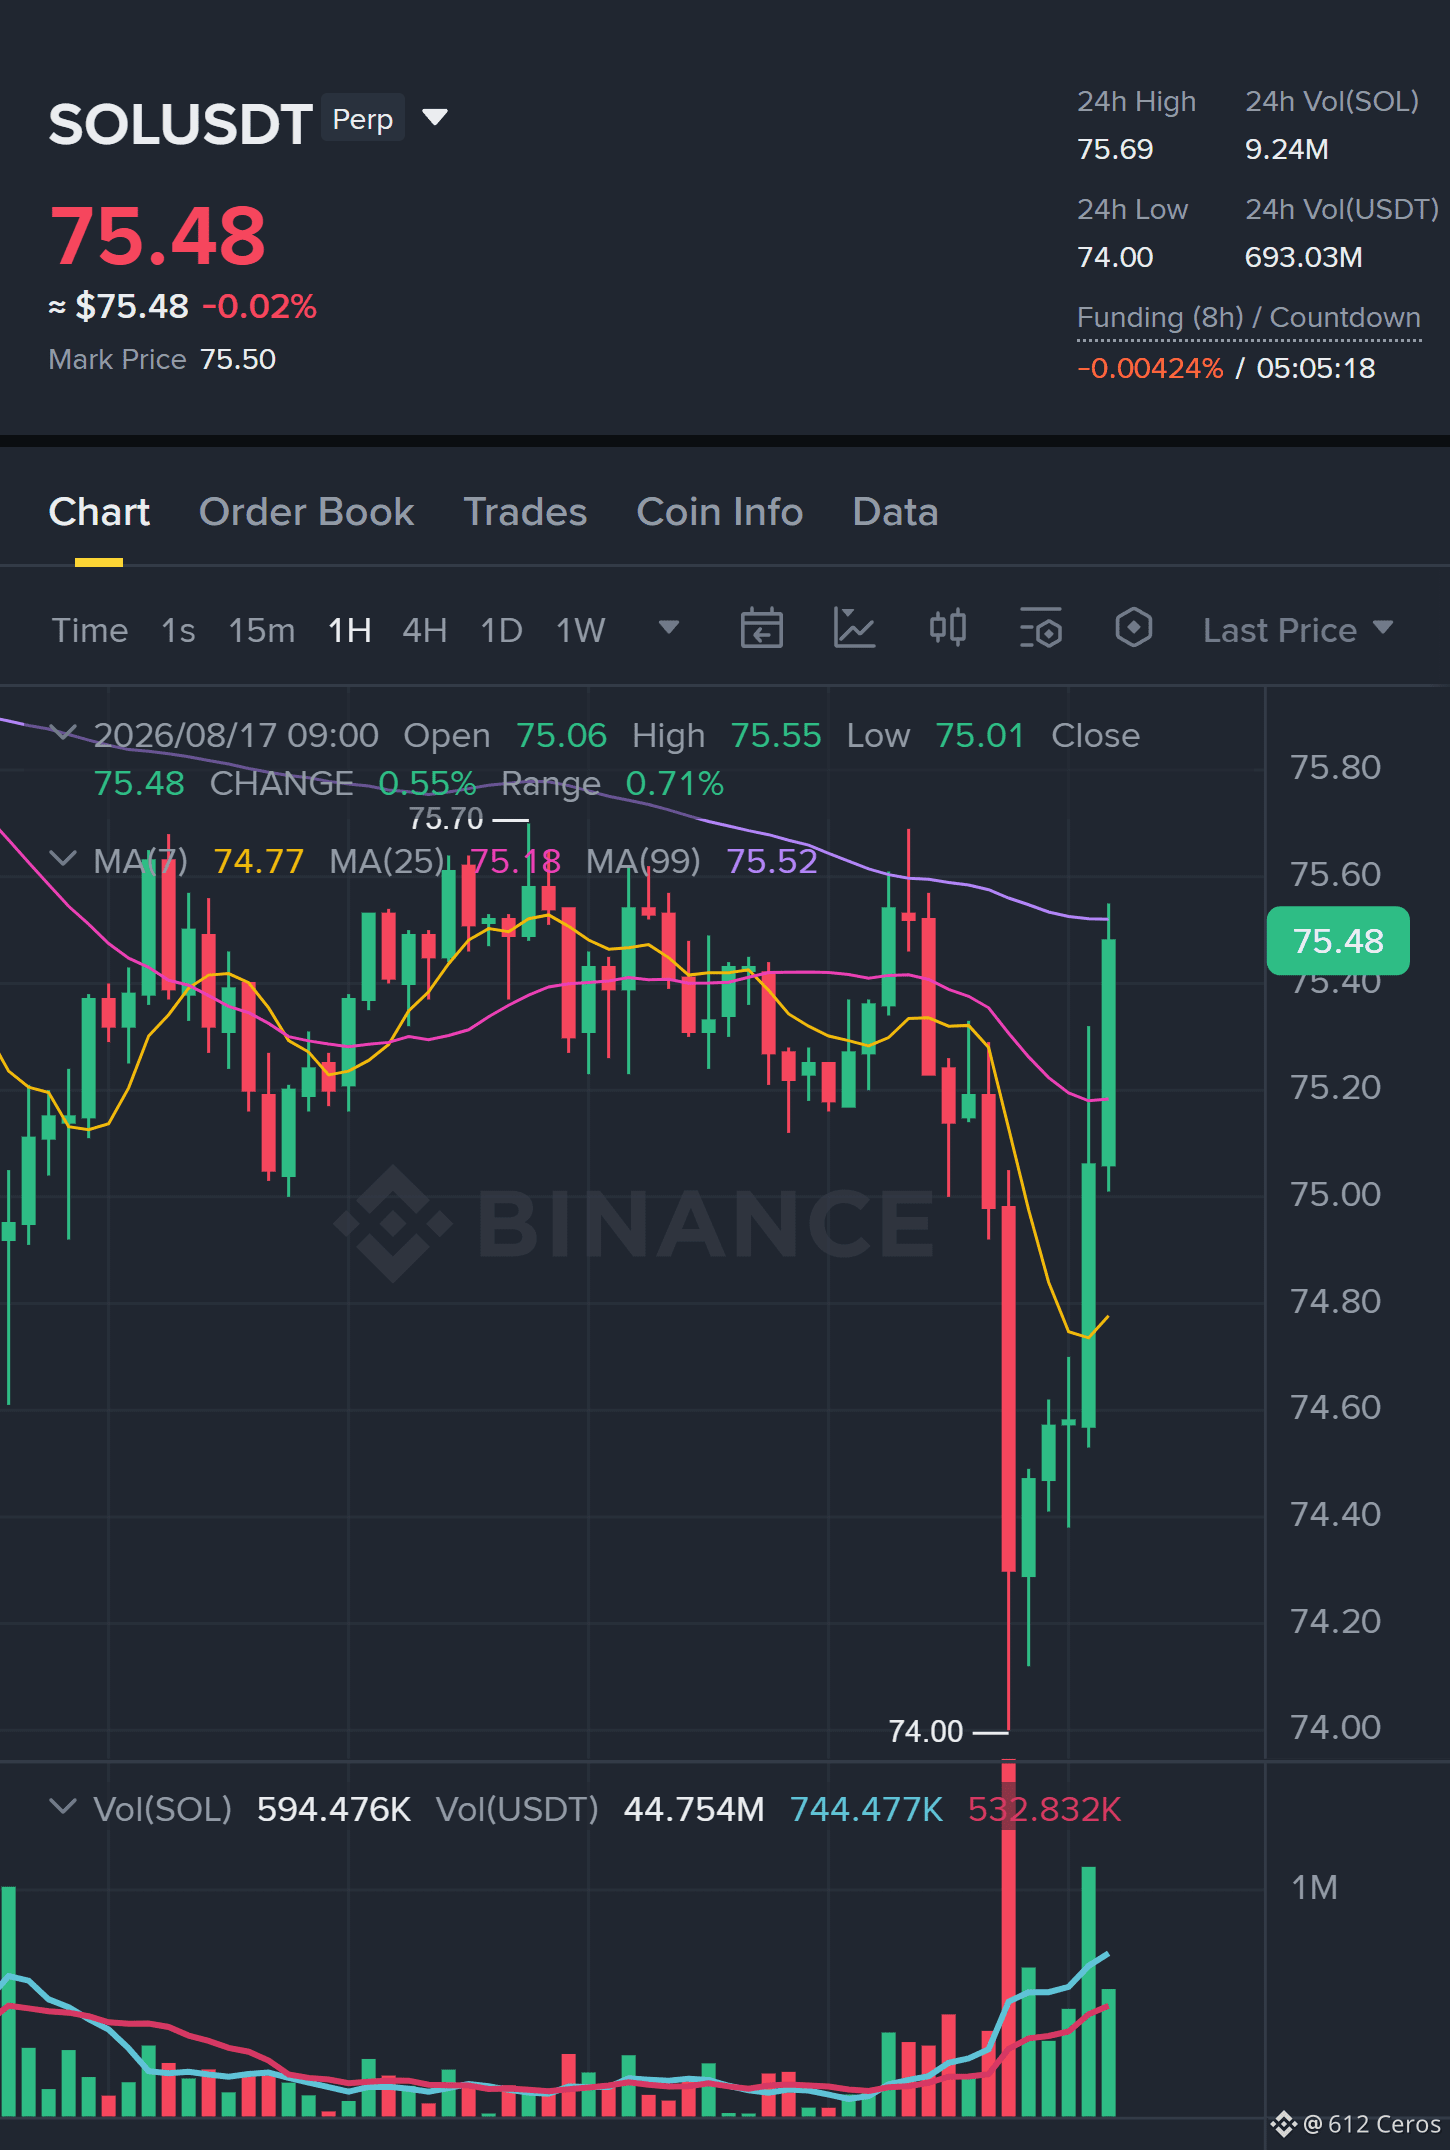Click the MA(7) value 74.77
The height and width of the screenshot is (2150, 1450).
pyautogui.click(x=259, y=861)
